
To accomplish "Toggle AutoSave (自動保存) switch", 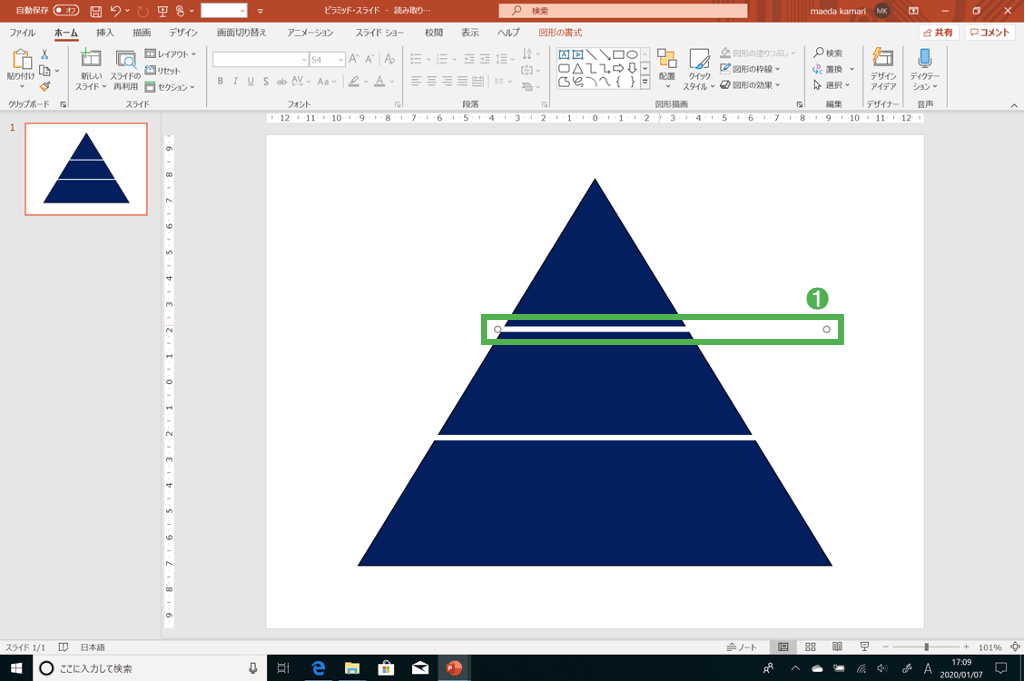I will (66, 10).
